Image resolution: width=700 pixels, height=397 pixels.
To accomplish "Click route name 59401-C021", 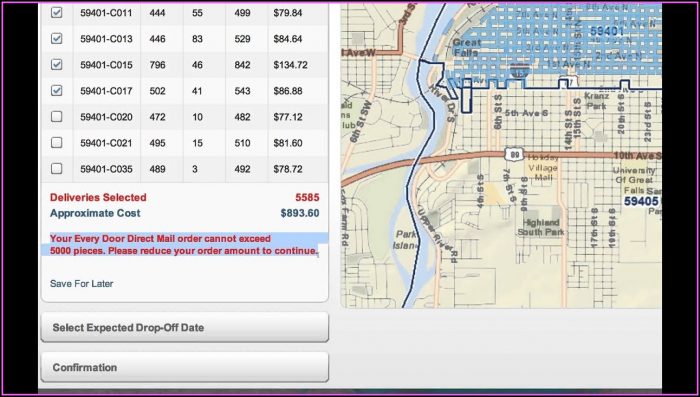I will (106, 143).
